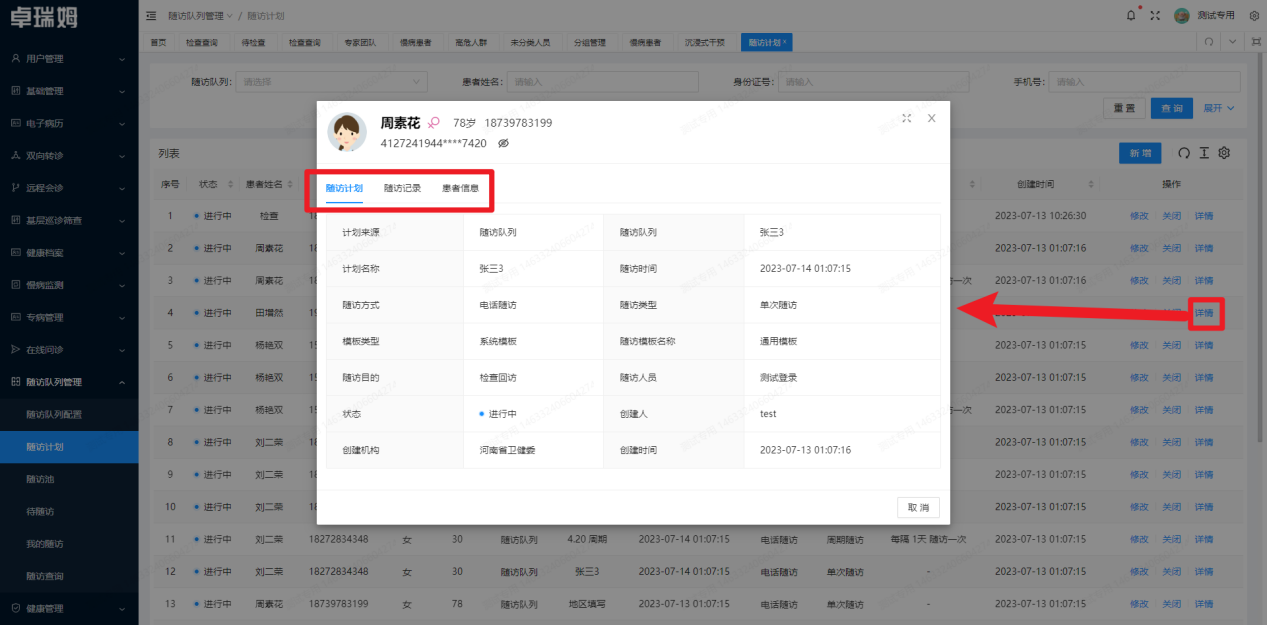Click the refresh icon on the tabs toolbar

(1209, 41)
